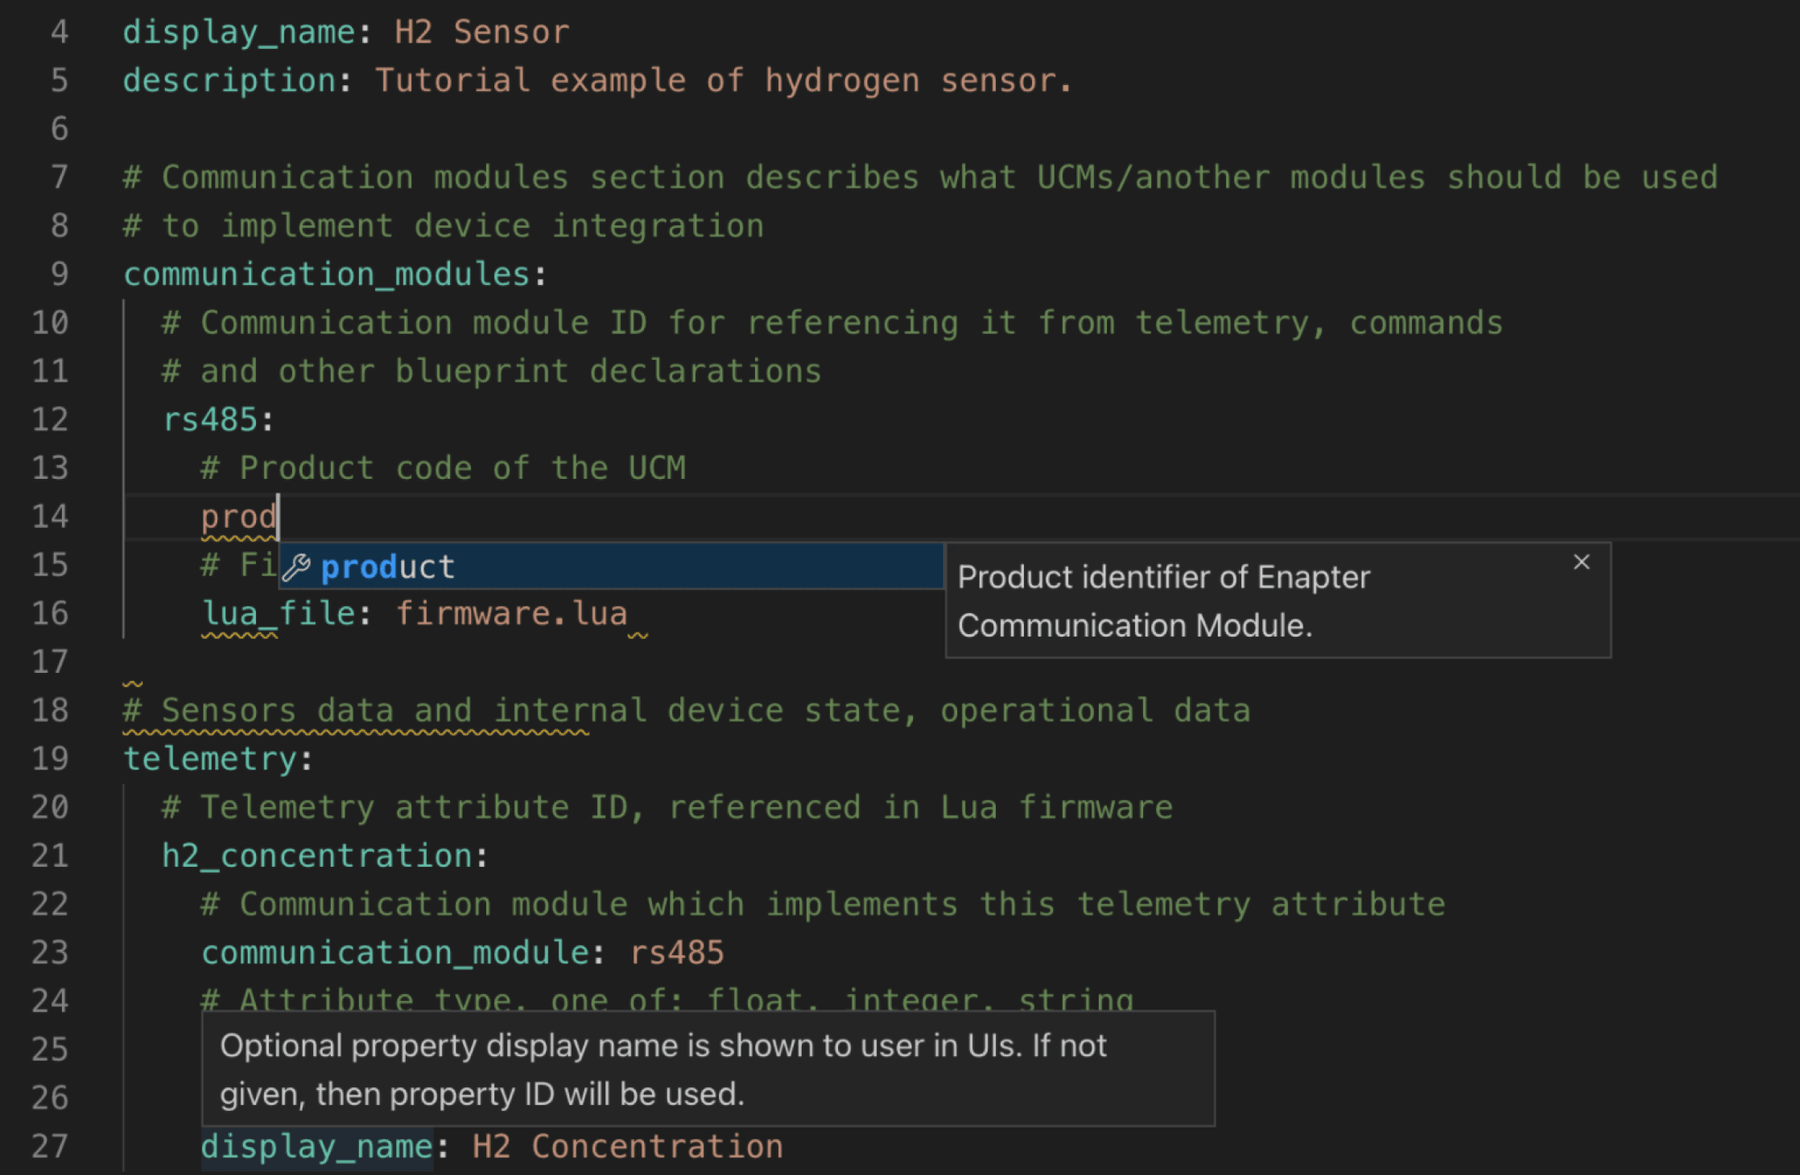Select the h2_concentration attribute key
Image resolution: width=1800 pixels, height=1175 pixels.
point(318,855)
